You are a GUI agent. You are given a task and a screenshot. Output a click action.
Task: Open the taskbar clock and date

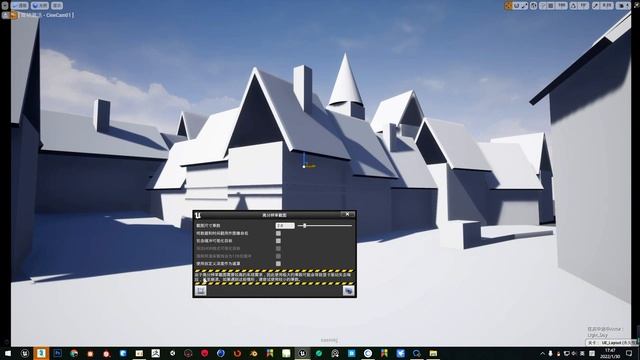click(610, 353)
